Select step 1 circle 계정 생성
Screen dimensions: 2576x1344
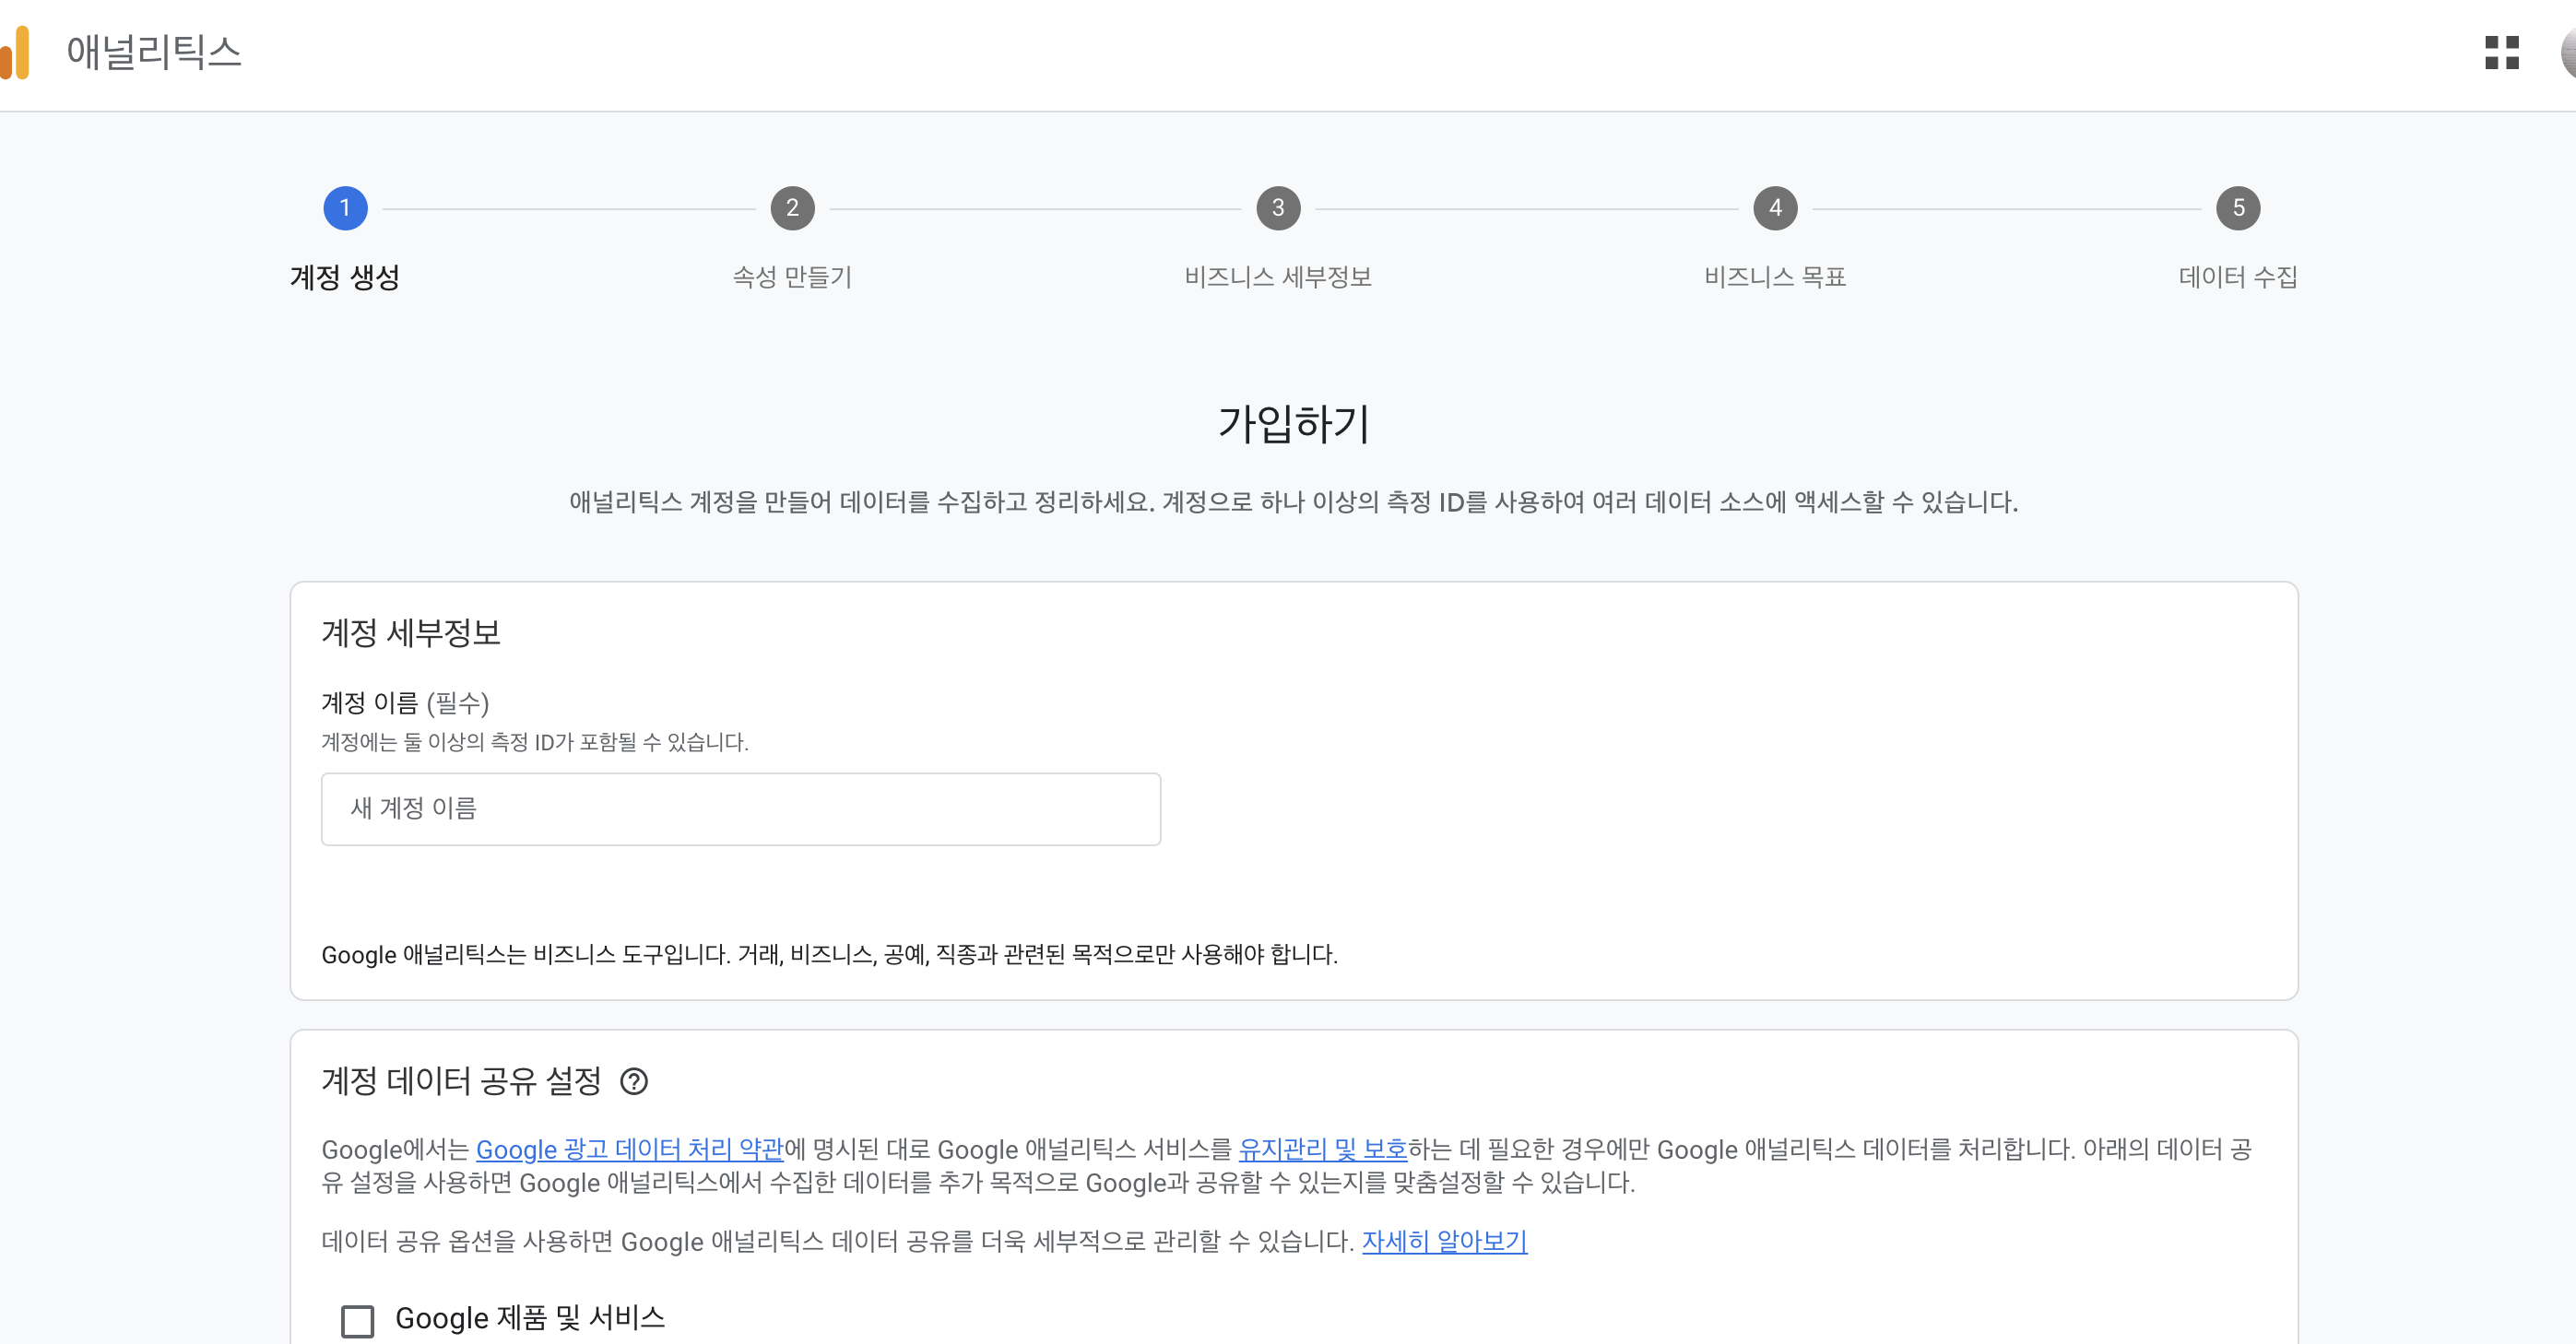(x=345, y=208)
